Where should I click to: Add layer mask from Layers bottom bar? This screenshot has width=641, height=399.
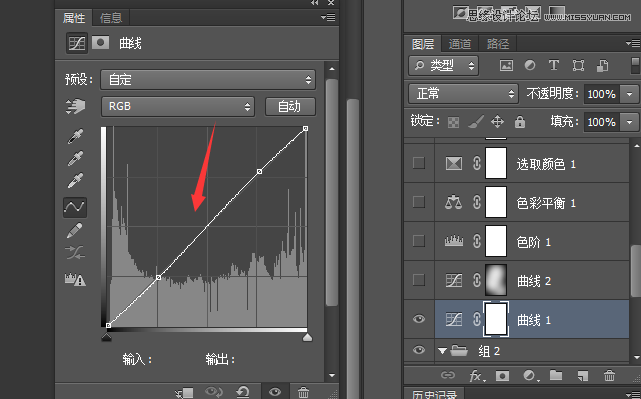502,375
